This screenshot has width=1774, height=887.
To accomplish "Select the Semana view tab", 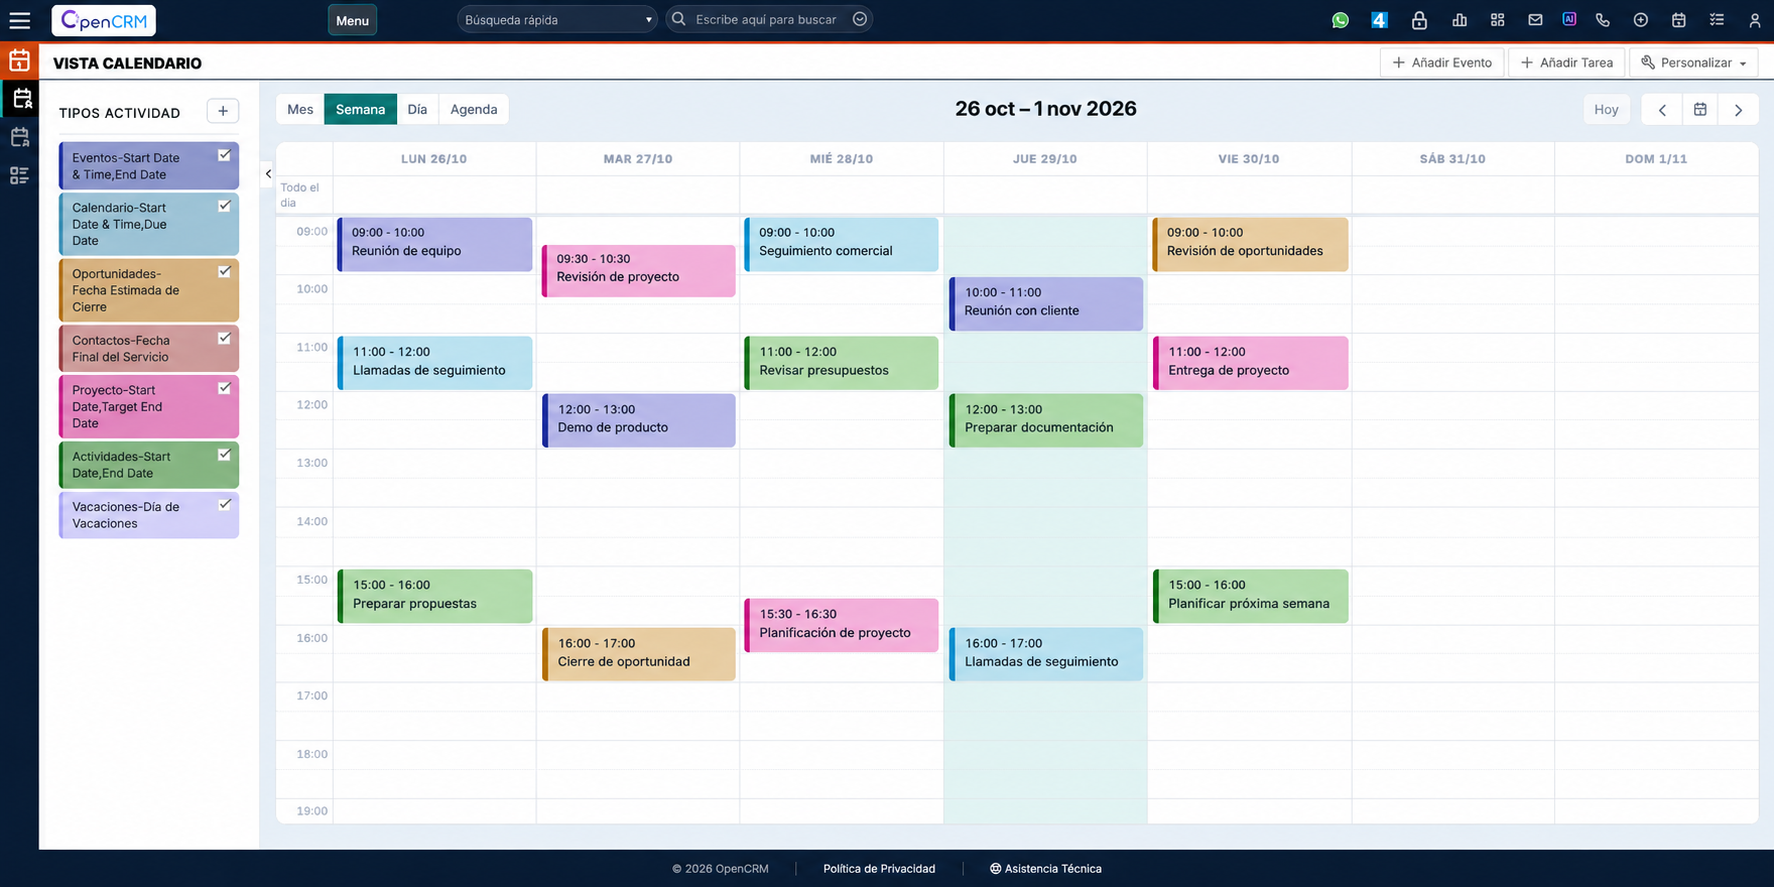I will click(x=360, y=109).
